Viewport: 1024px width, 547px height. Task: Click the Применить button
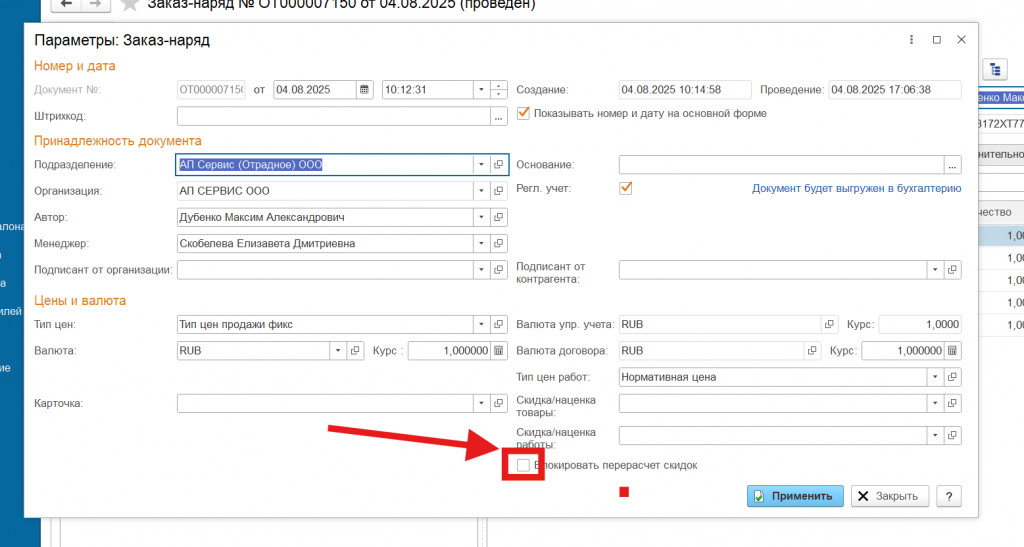tap(795, 496)
